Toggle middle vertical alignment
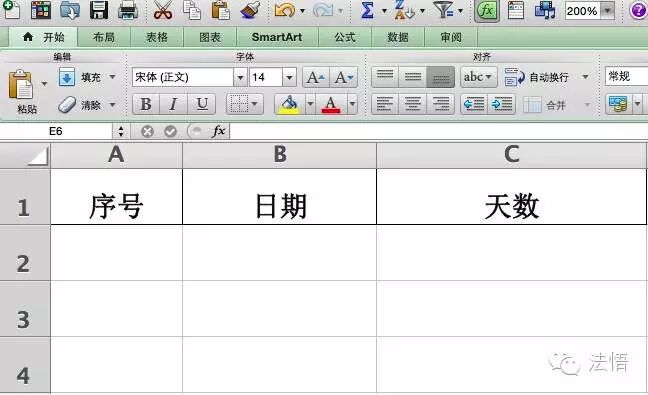The width and height of the screenshot is (648, 395). [413, 77]
